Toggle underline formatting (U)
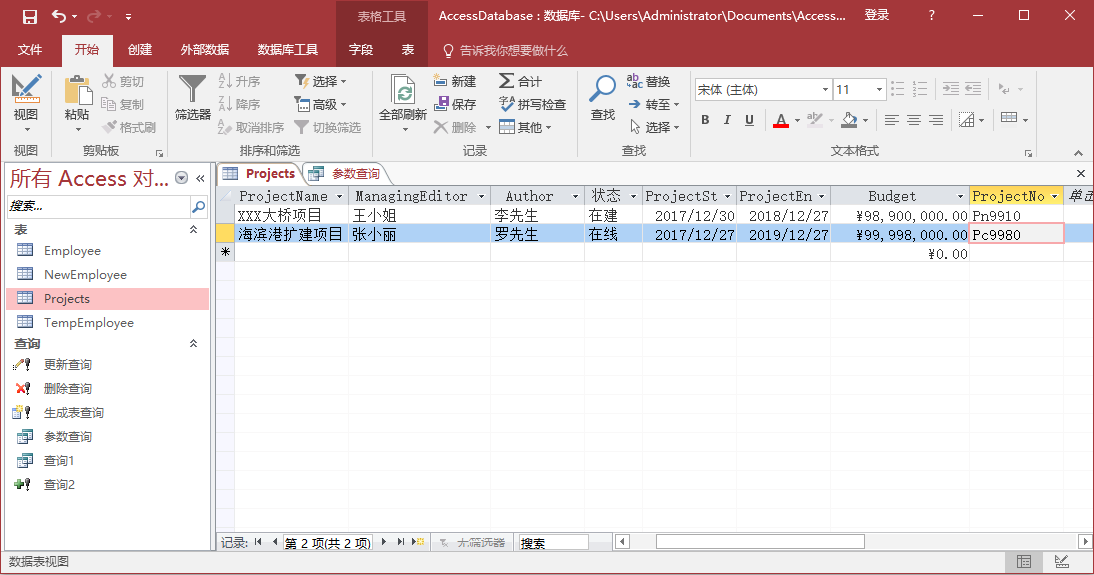Screen dimensions: 1094x575 point(750,120)
